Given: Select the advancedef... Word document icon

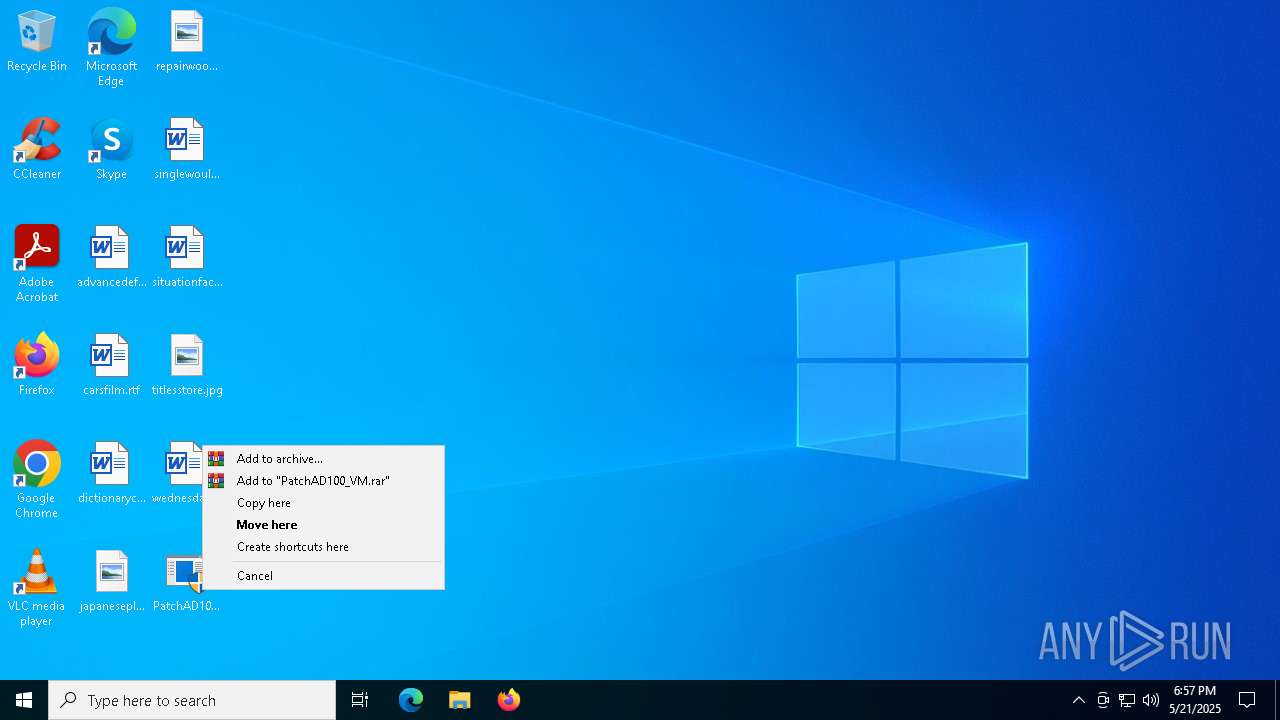Looking at the screenshot, I should click(111, 258).
